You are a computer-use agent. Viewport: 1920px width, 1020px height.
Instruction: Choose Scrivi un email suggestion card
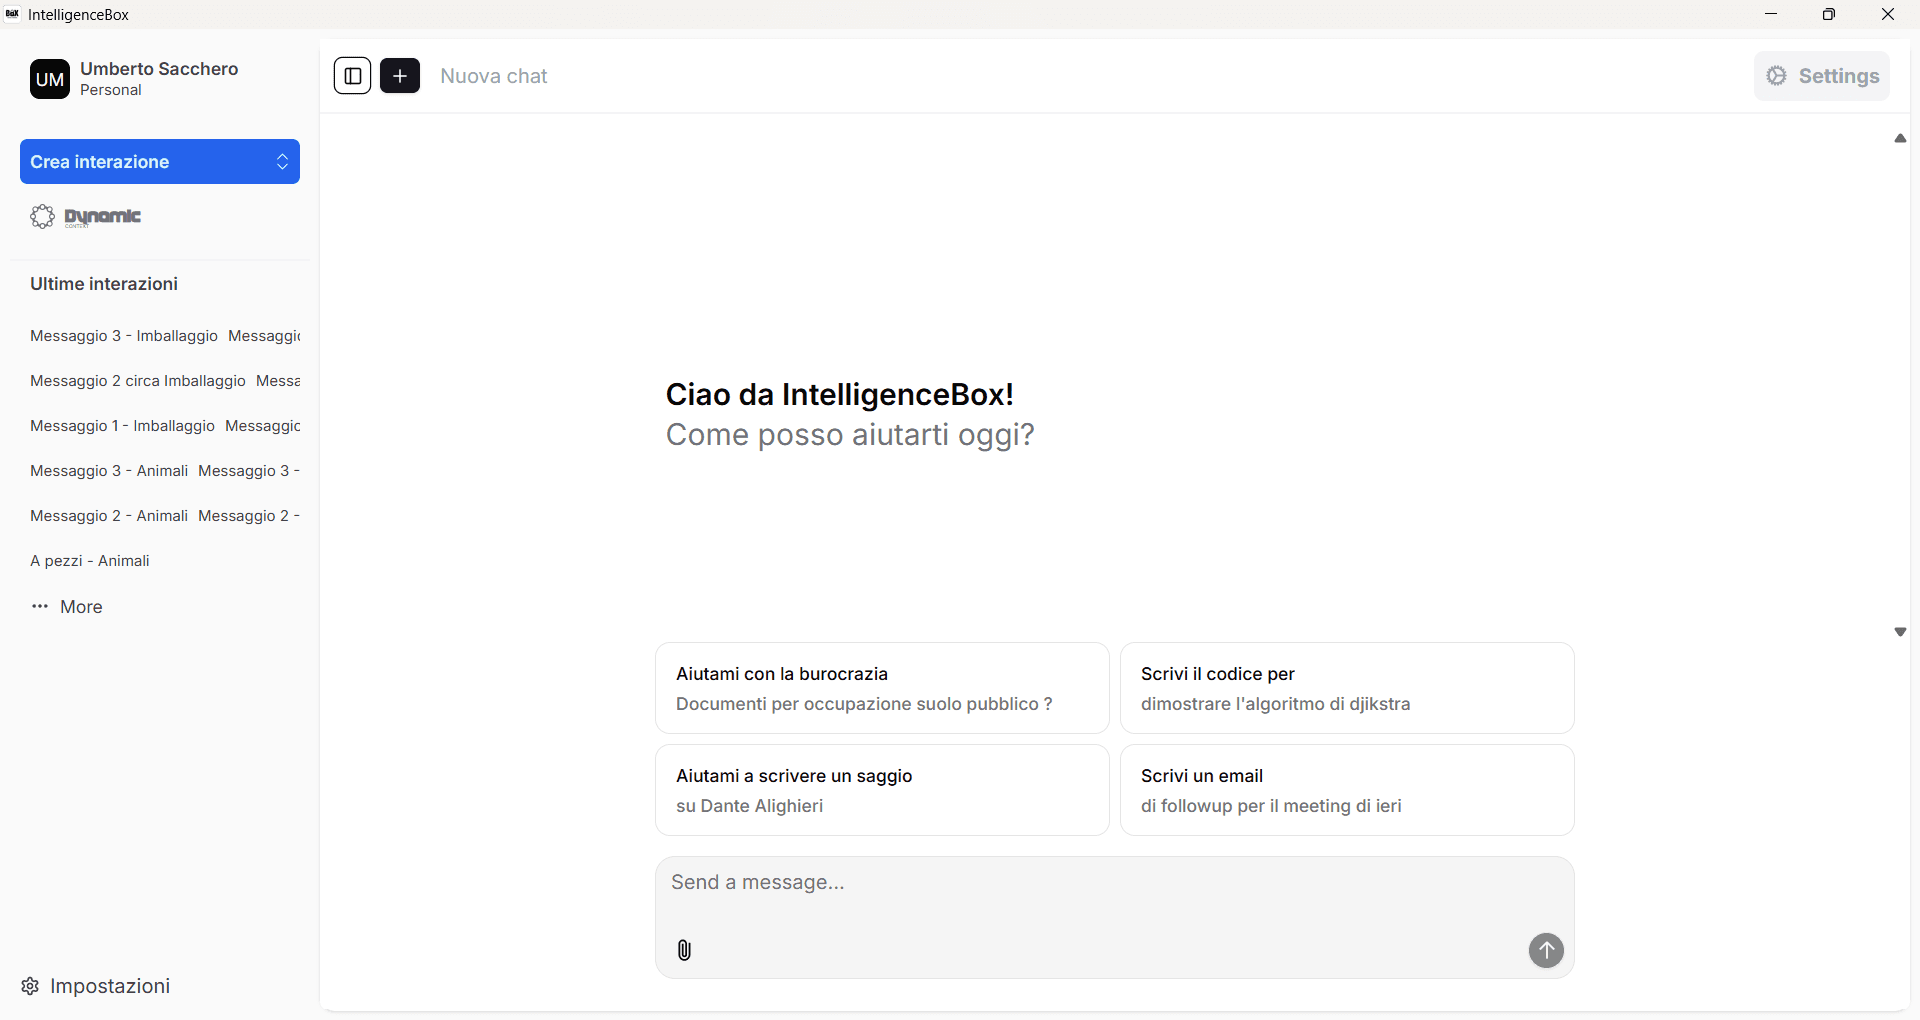tap(1346, 790)
